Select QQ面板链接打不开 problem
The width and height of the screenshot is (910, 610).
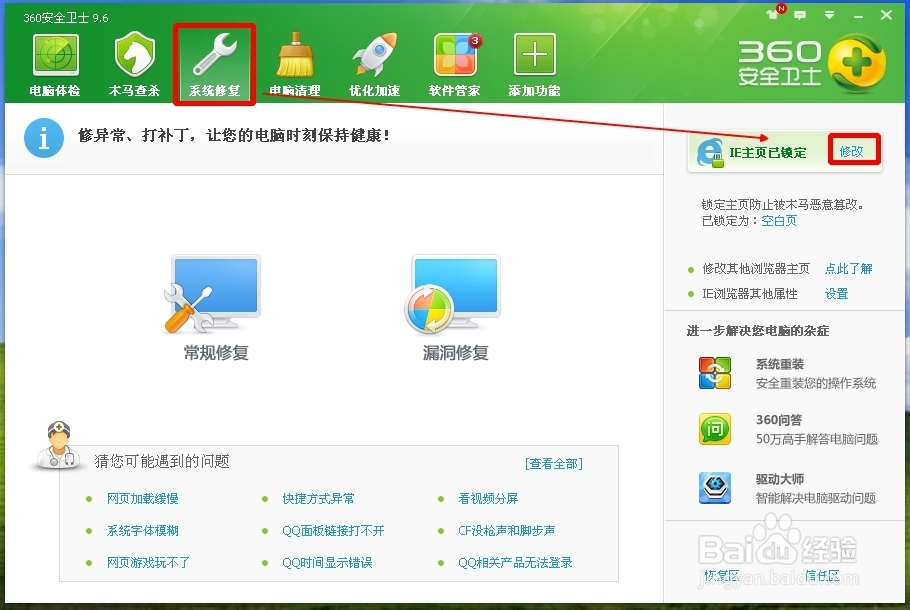click(333, 530)
